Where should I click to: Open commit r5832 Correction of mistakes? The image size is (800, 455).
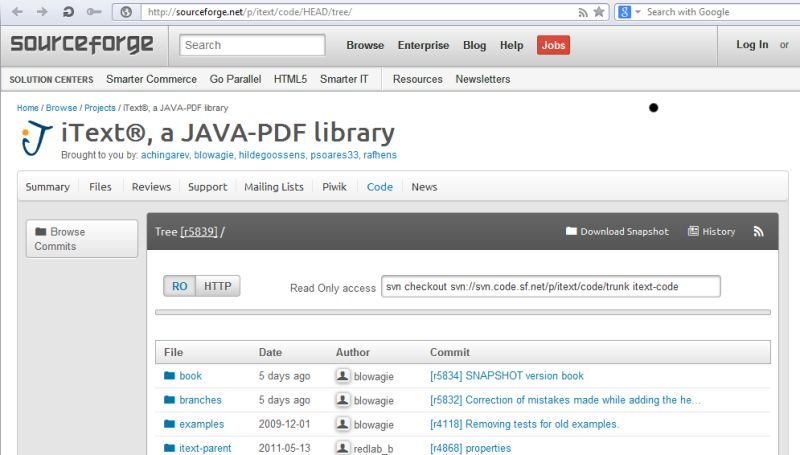click(x=565, y=400)
